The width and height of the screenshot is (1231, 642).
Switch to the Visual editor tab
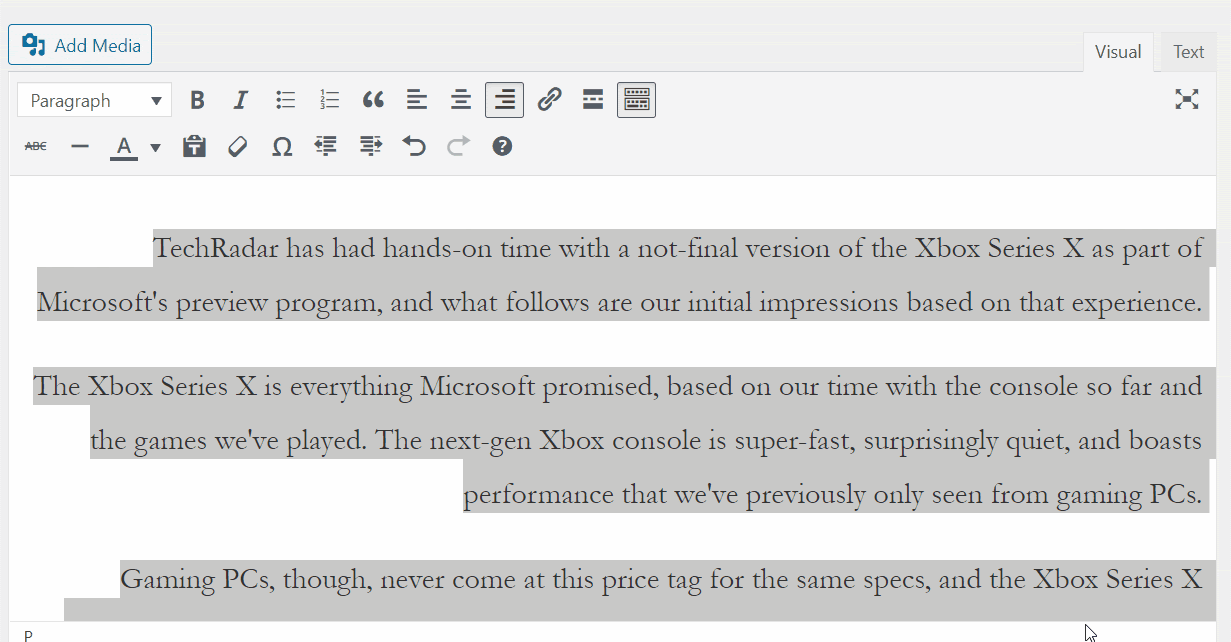1118,52
